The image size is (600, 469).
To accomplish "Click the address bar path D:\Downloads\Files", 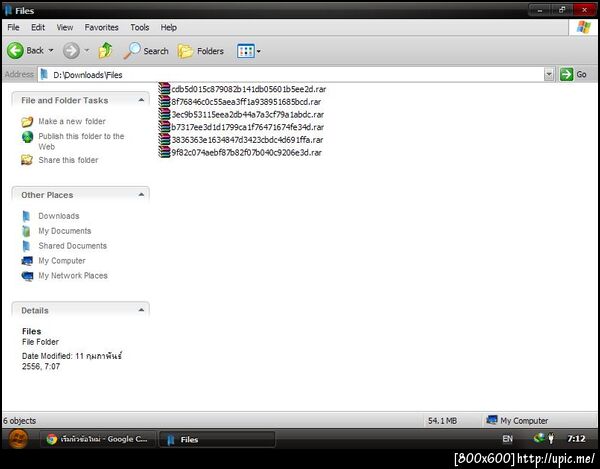I will click(88, 75).
